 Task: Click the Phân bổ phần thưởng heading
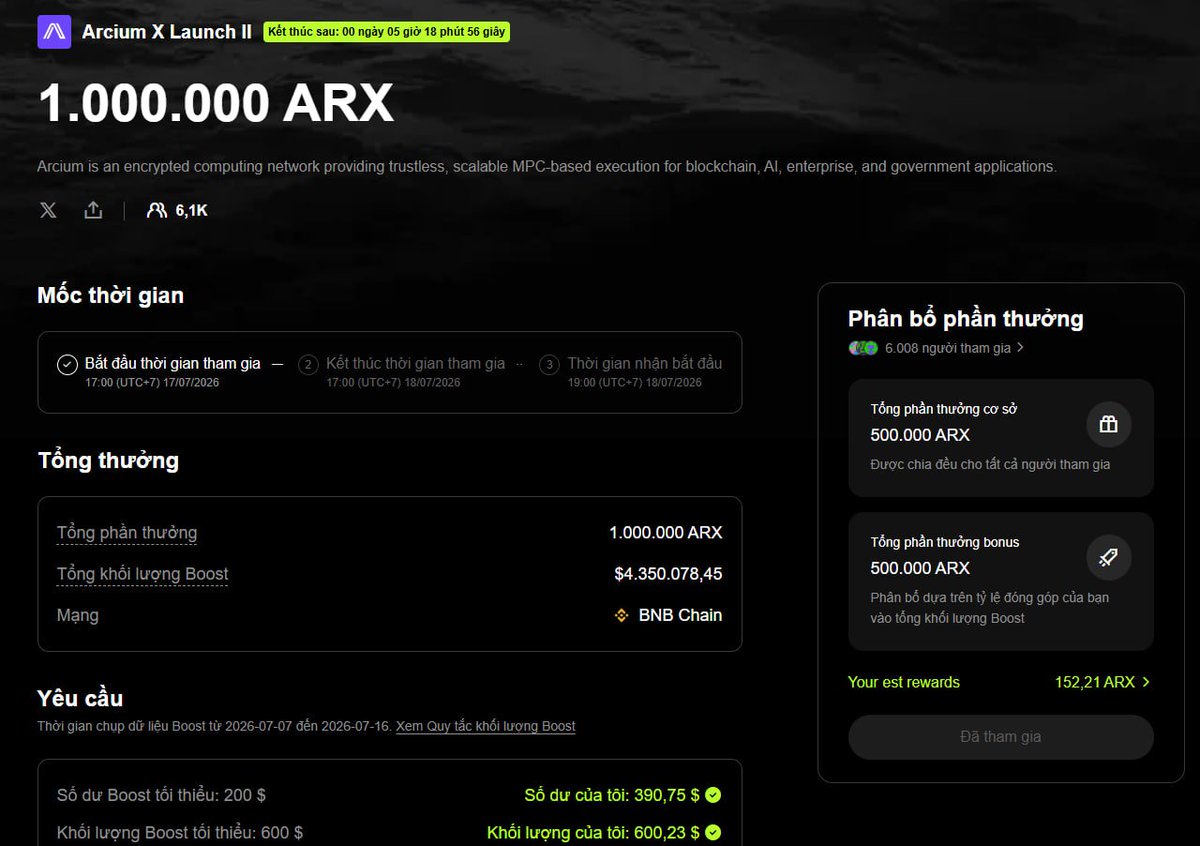click(966, 319)
